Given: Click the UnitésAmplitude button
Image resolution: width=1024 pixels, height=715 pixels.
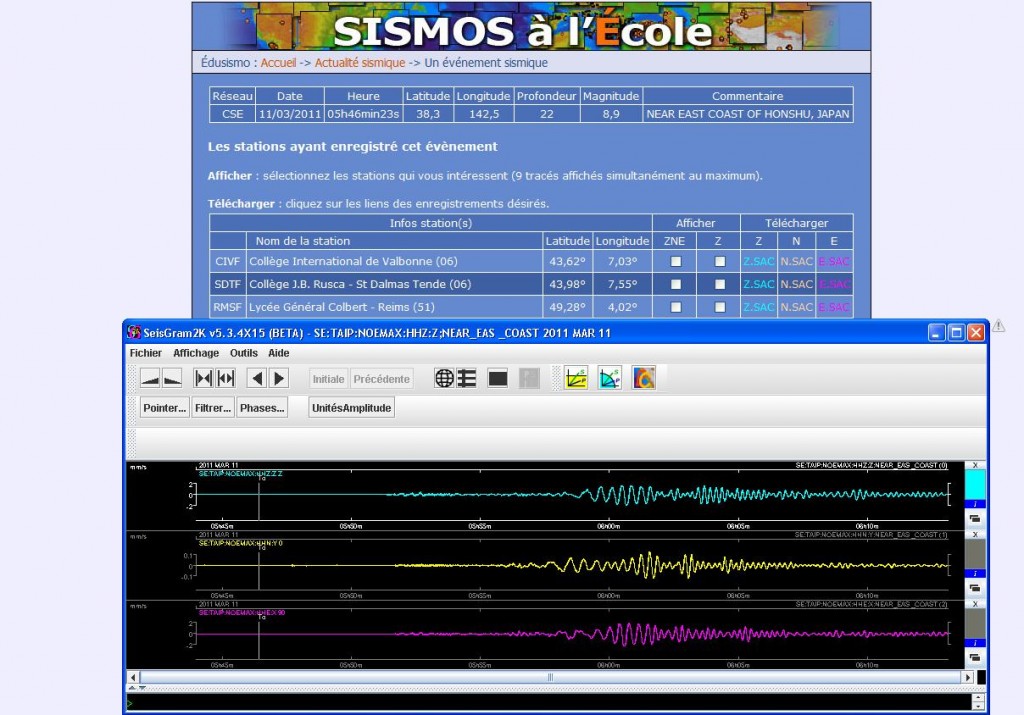Looking at the screenshot, I should coord(351,408).
